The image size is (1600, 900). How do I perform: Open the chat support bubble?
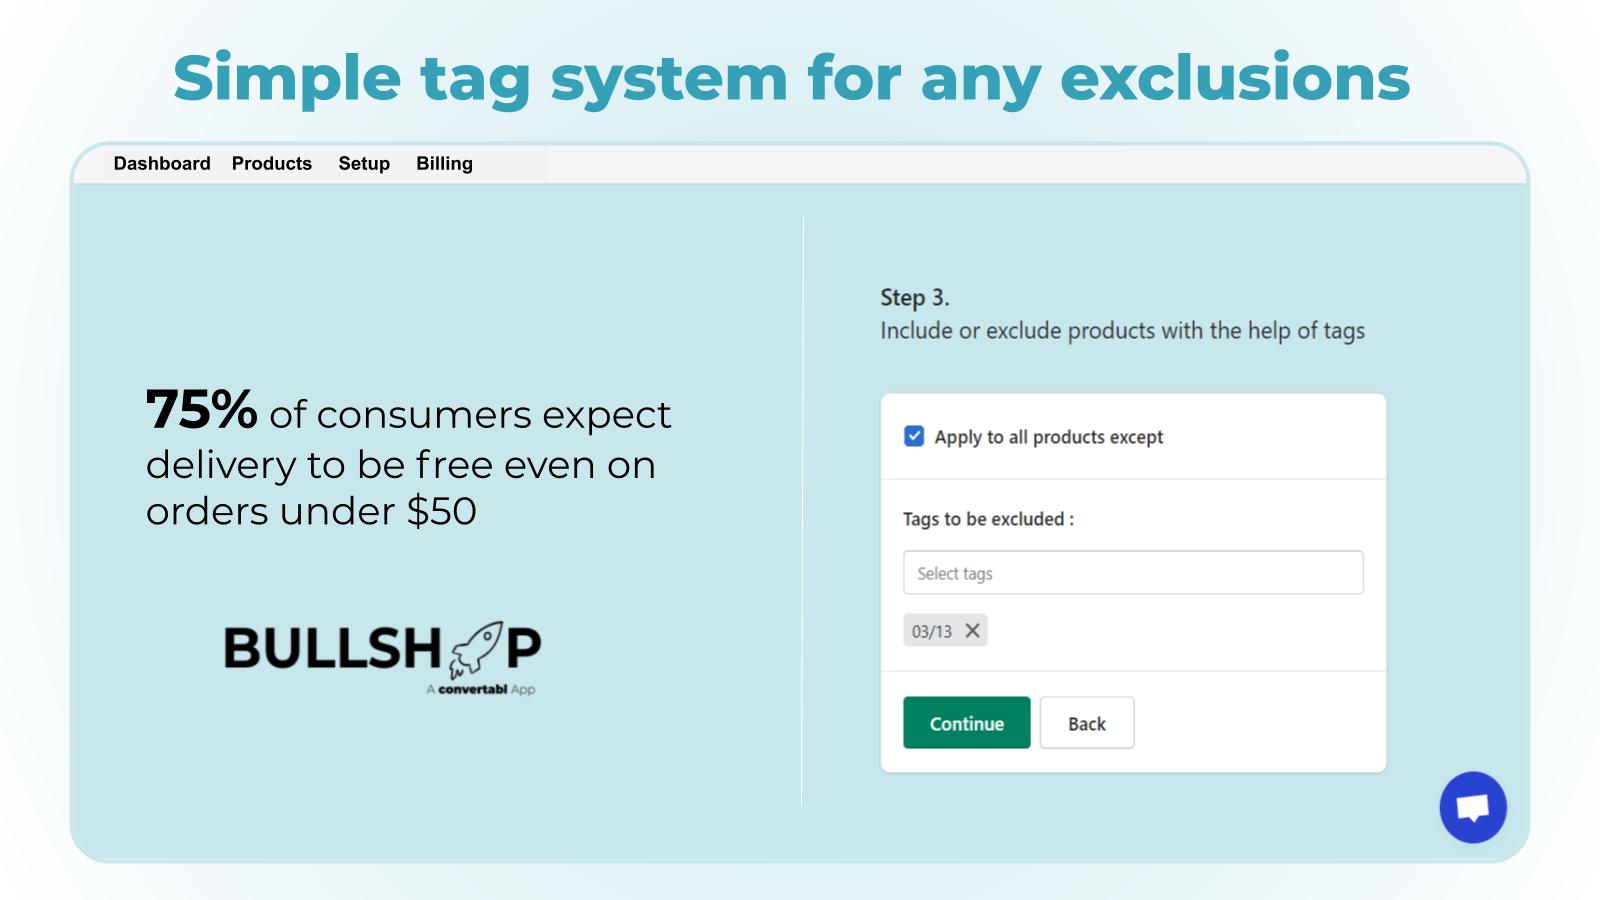point(1472,807)
